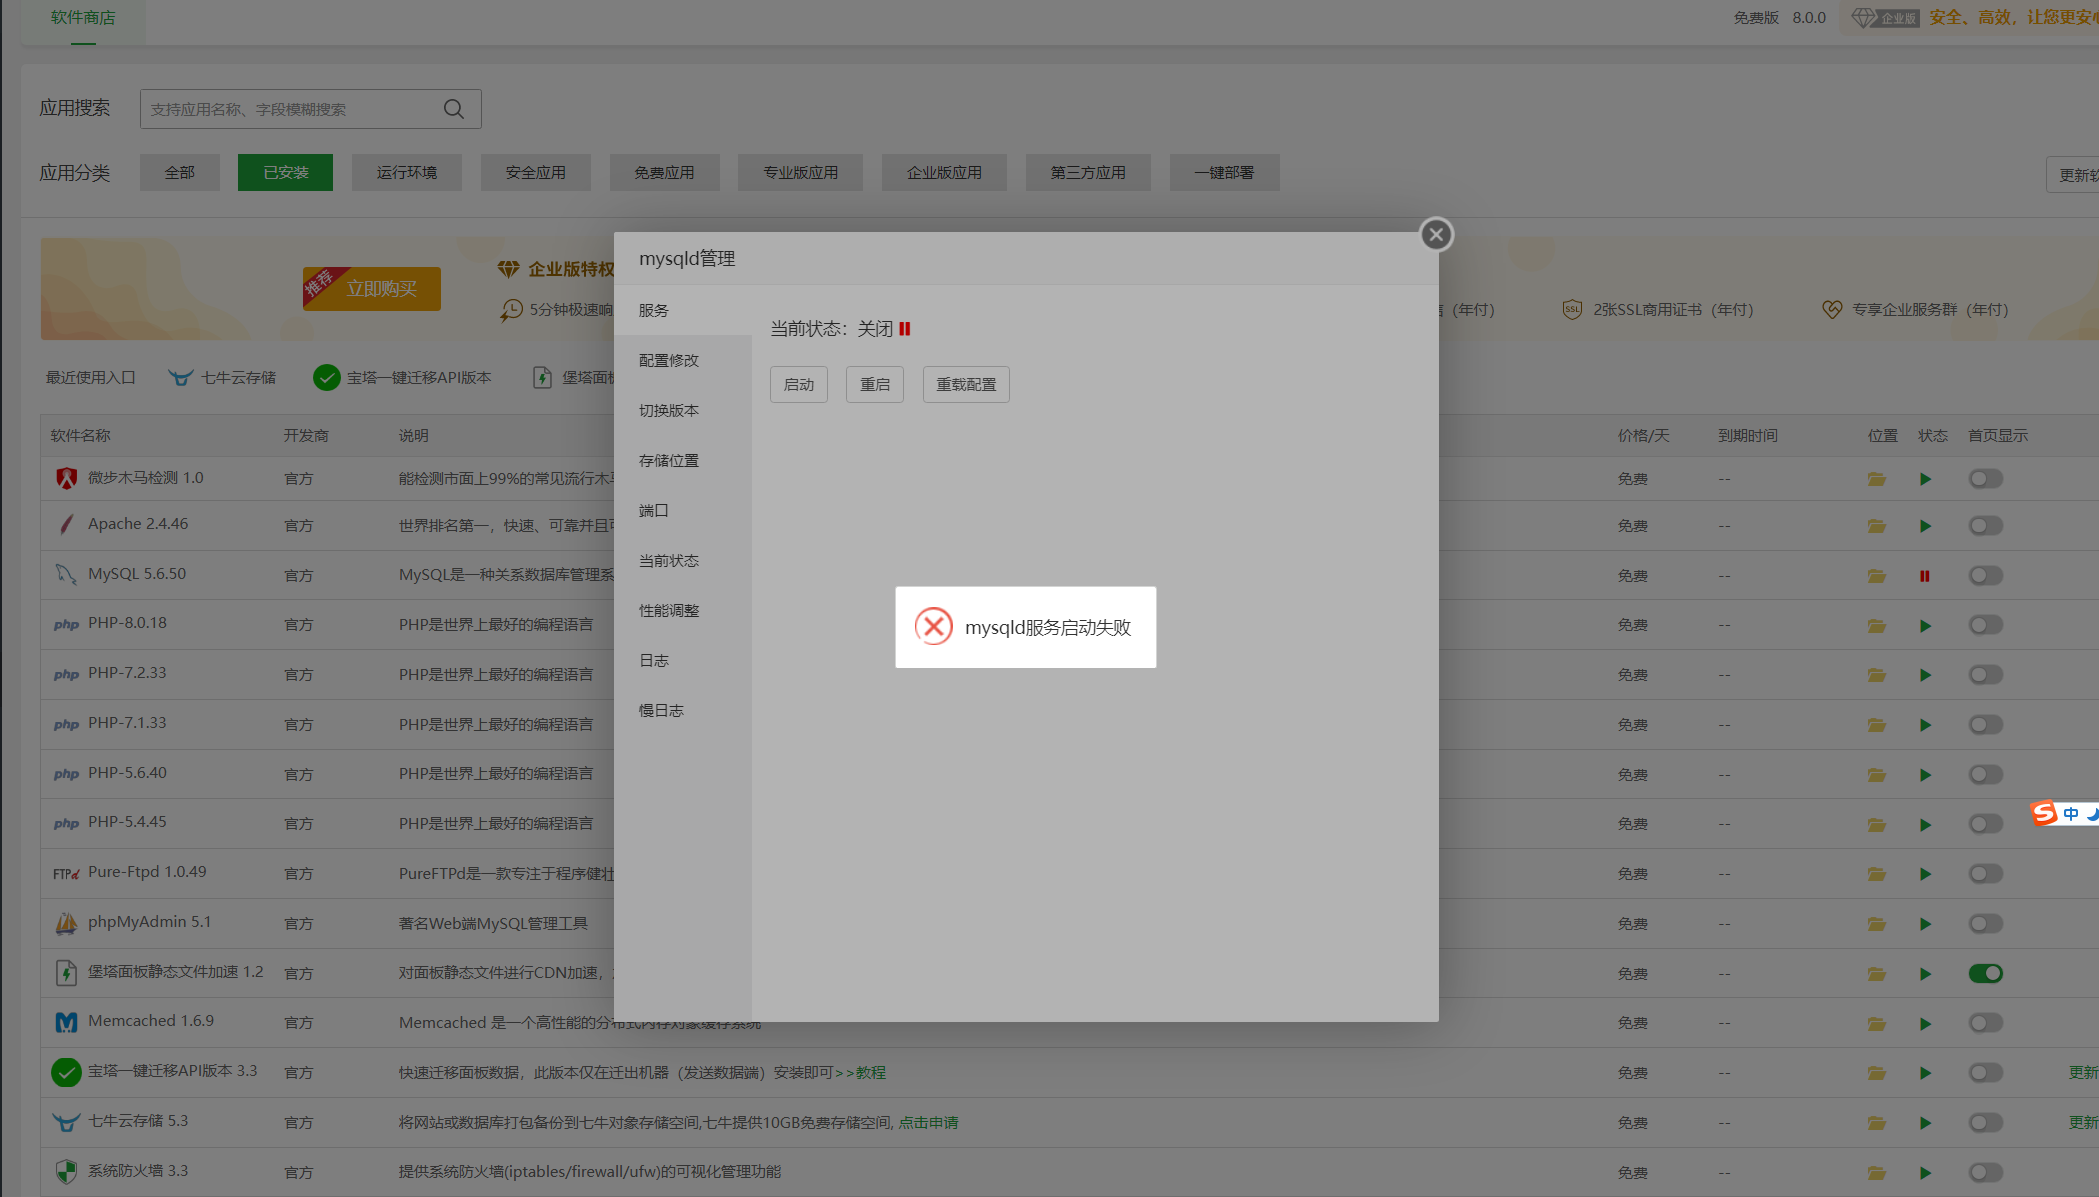Image resolution: width=2099 pixels, height=1197 pixels.
Task: Open 宝塔一键迁移API版本 recent shortcut
Action: pyautogui.click(x=403, y=378)
